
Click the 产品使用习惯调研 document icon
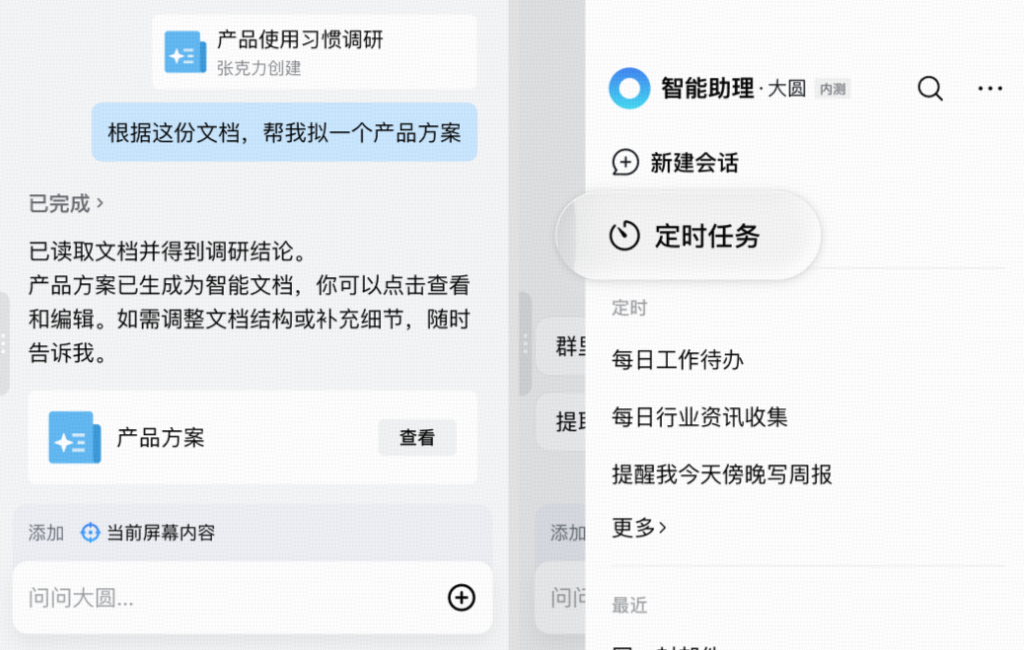(185, 52)
